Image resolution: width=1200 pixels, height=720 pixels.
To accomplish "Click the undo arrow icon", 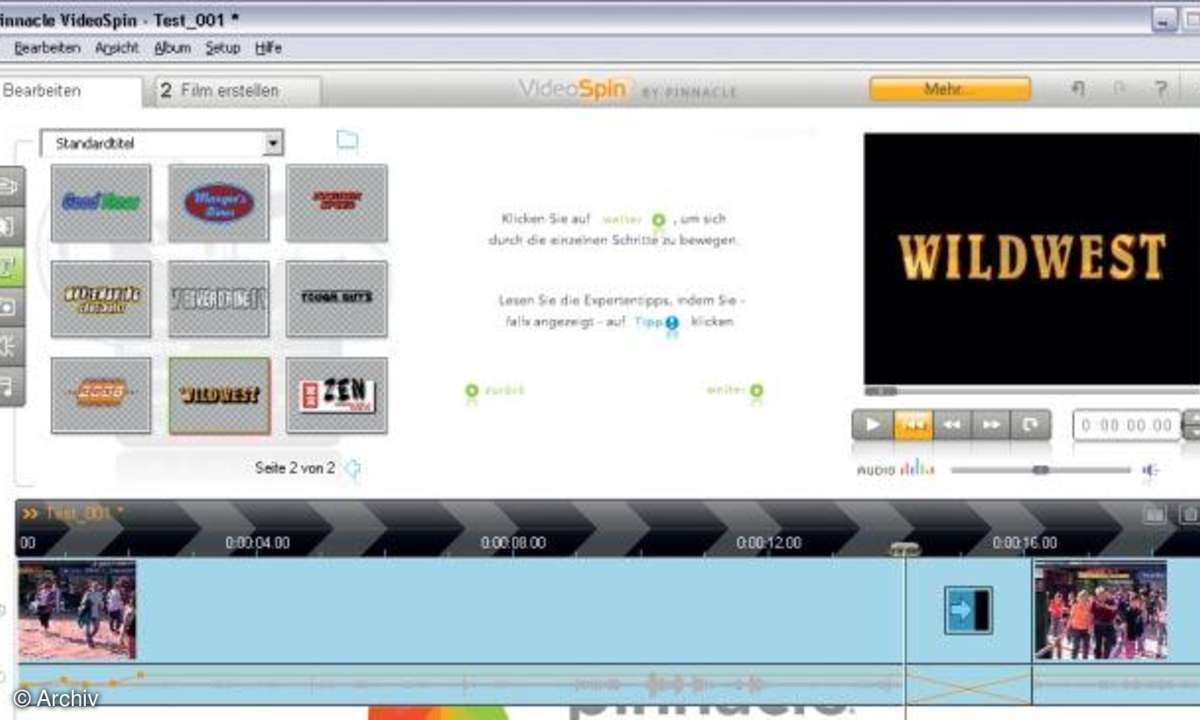I will click(1078, 89).
